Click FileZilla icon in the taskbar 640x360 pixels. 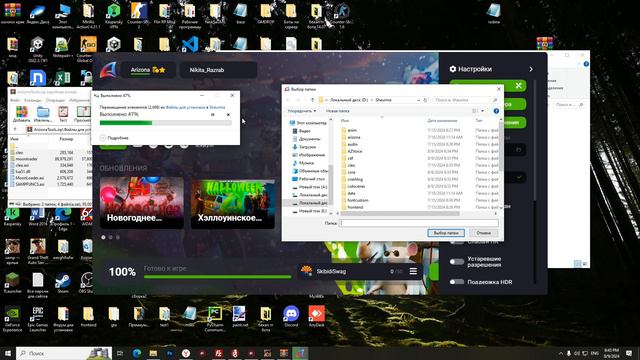218,353
